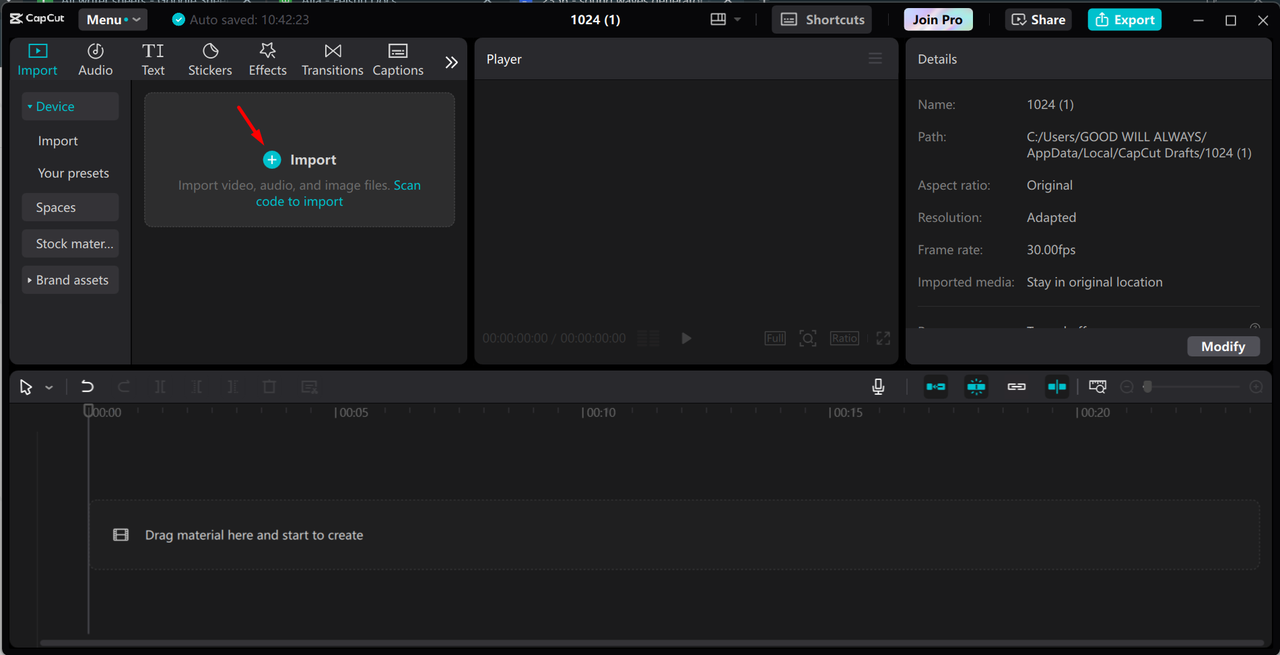This screenshot has height=655, width=1280.
Task: Toggle main track magnet
Action: [936, 387]
